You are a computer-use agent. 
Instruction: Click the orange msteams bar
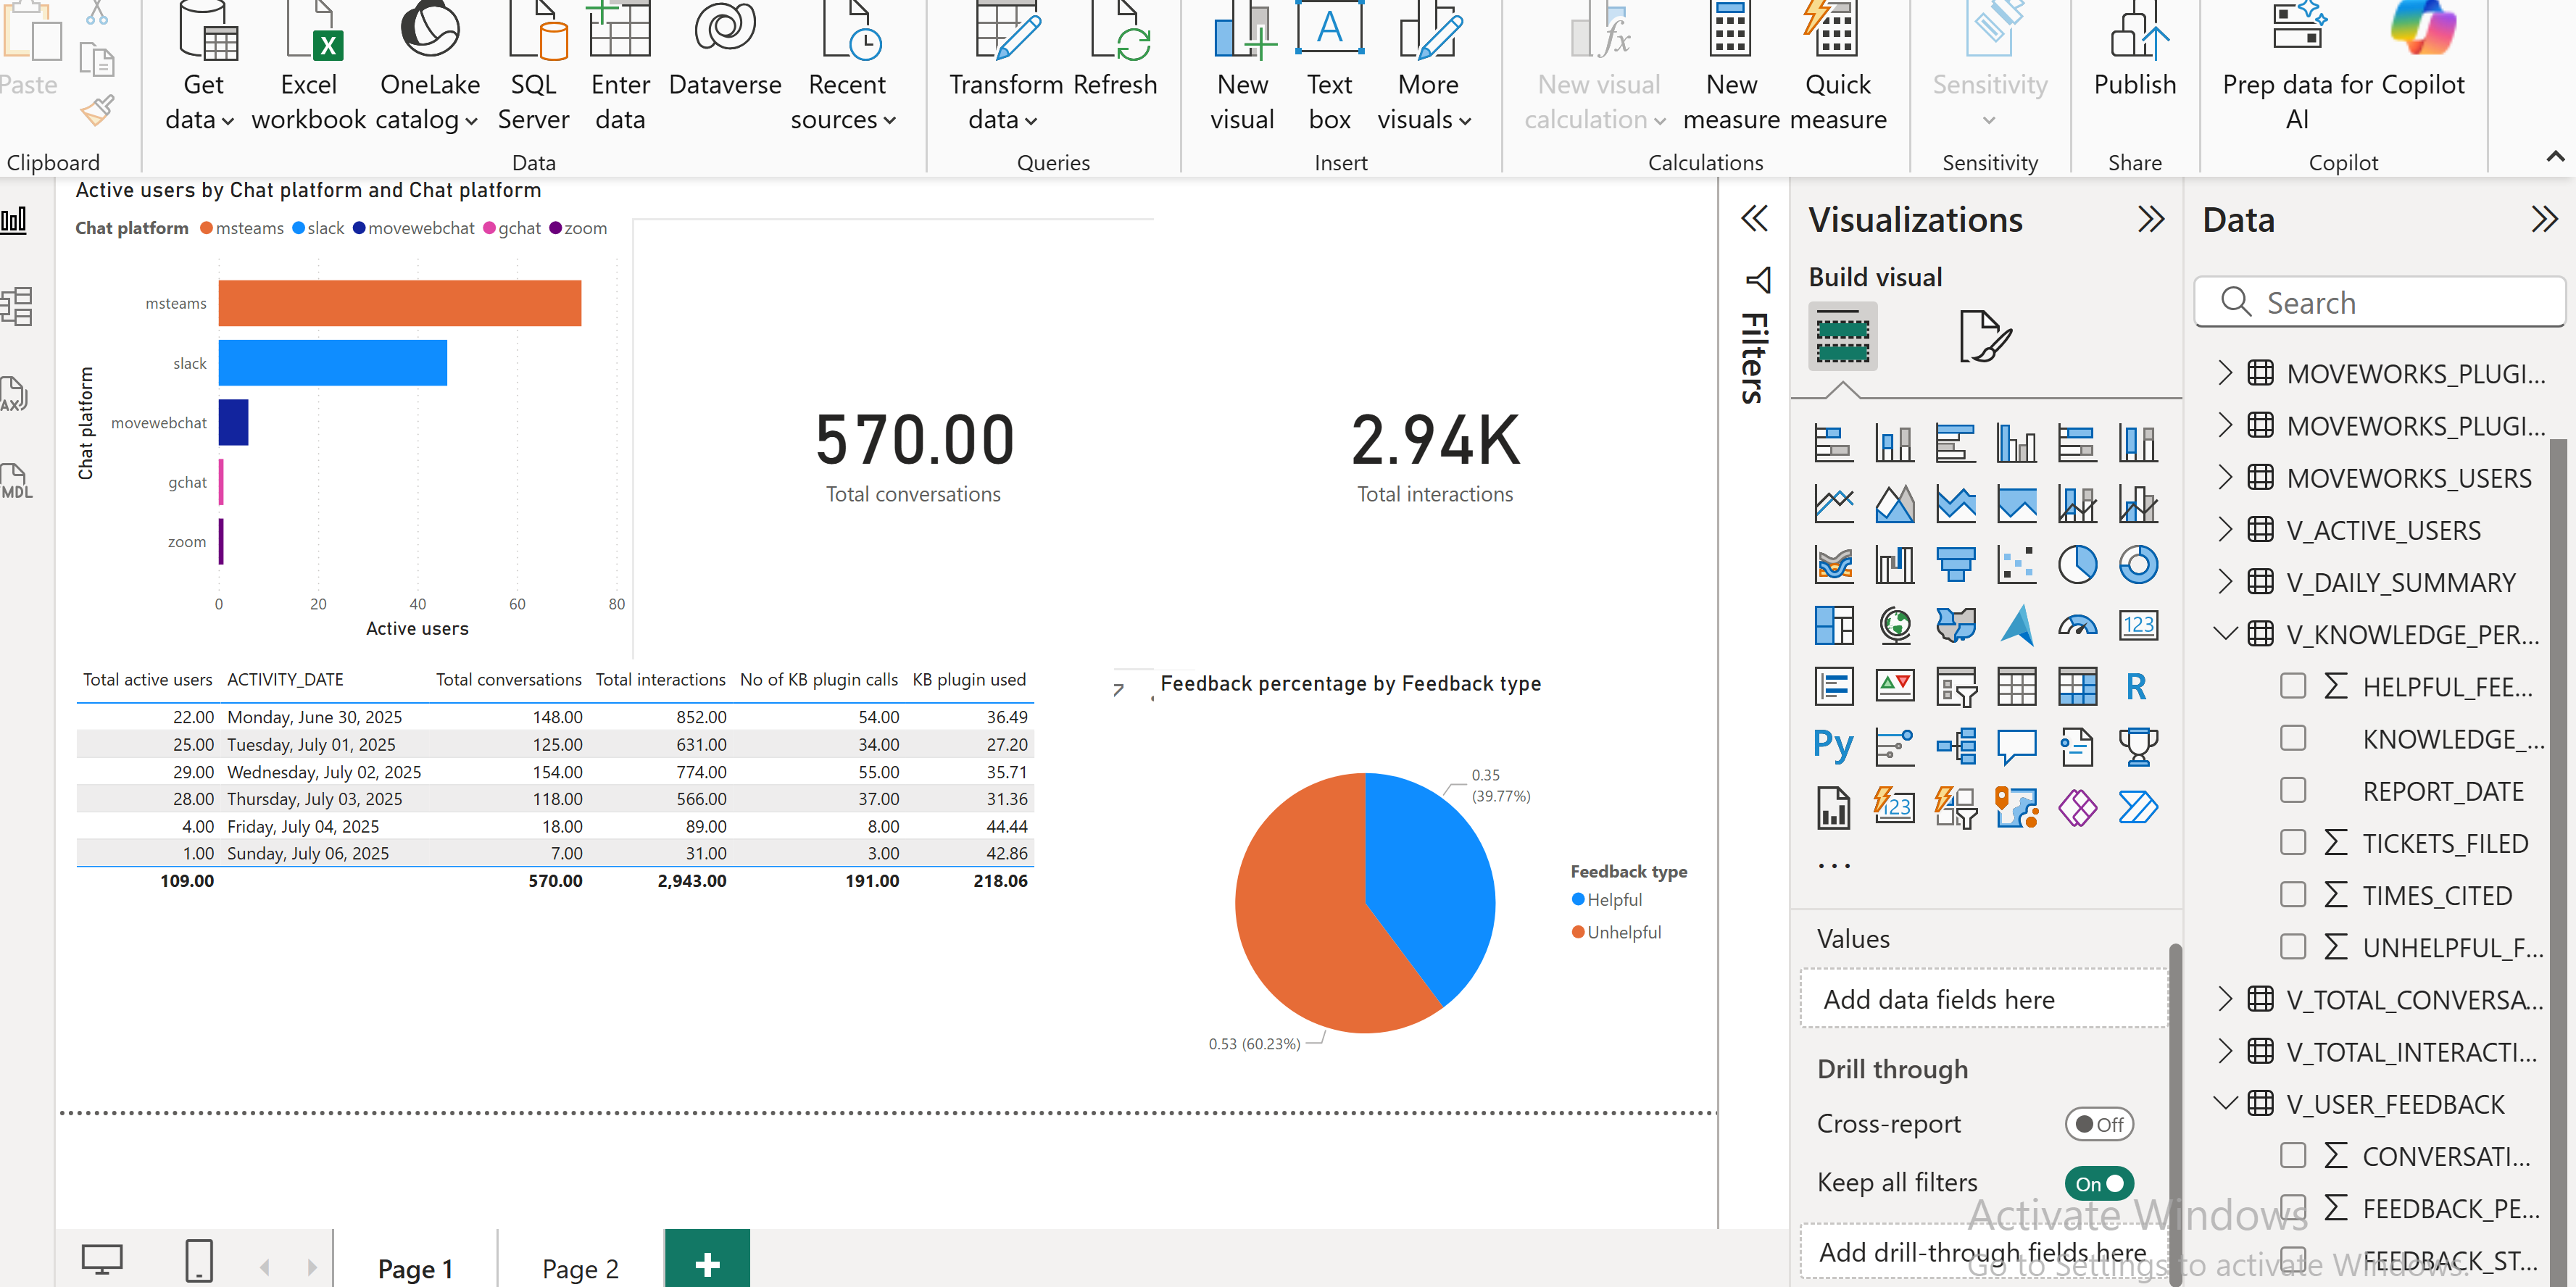pyautogui.click(x=400, y=303)
